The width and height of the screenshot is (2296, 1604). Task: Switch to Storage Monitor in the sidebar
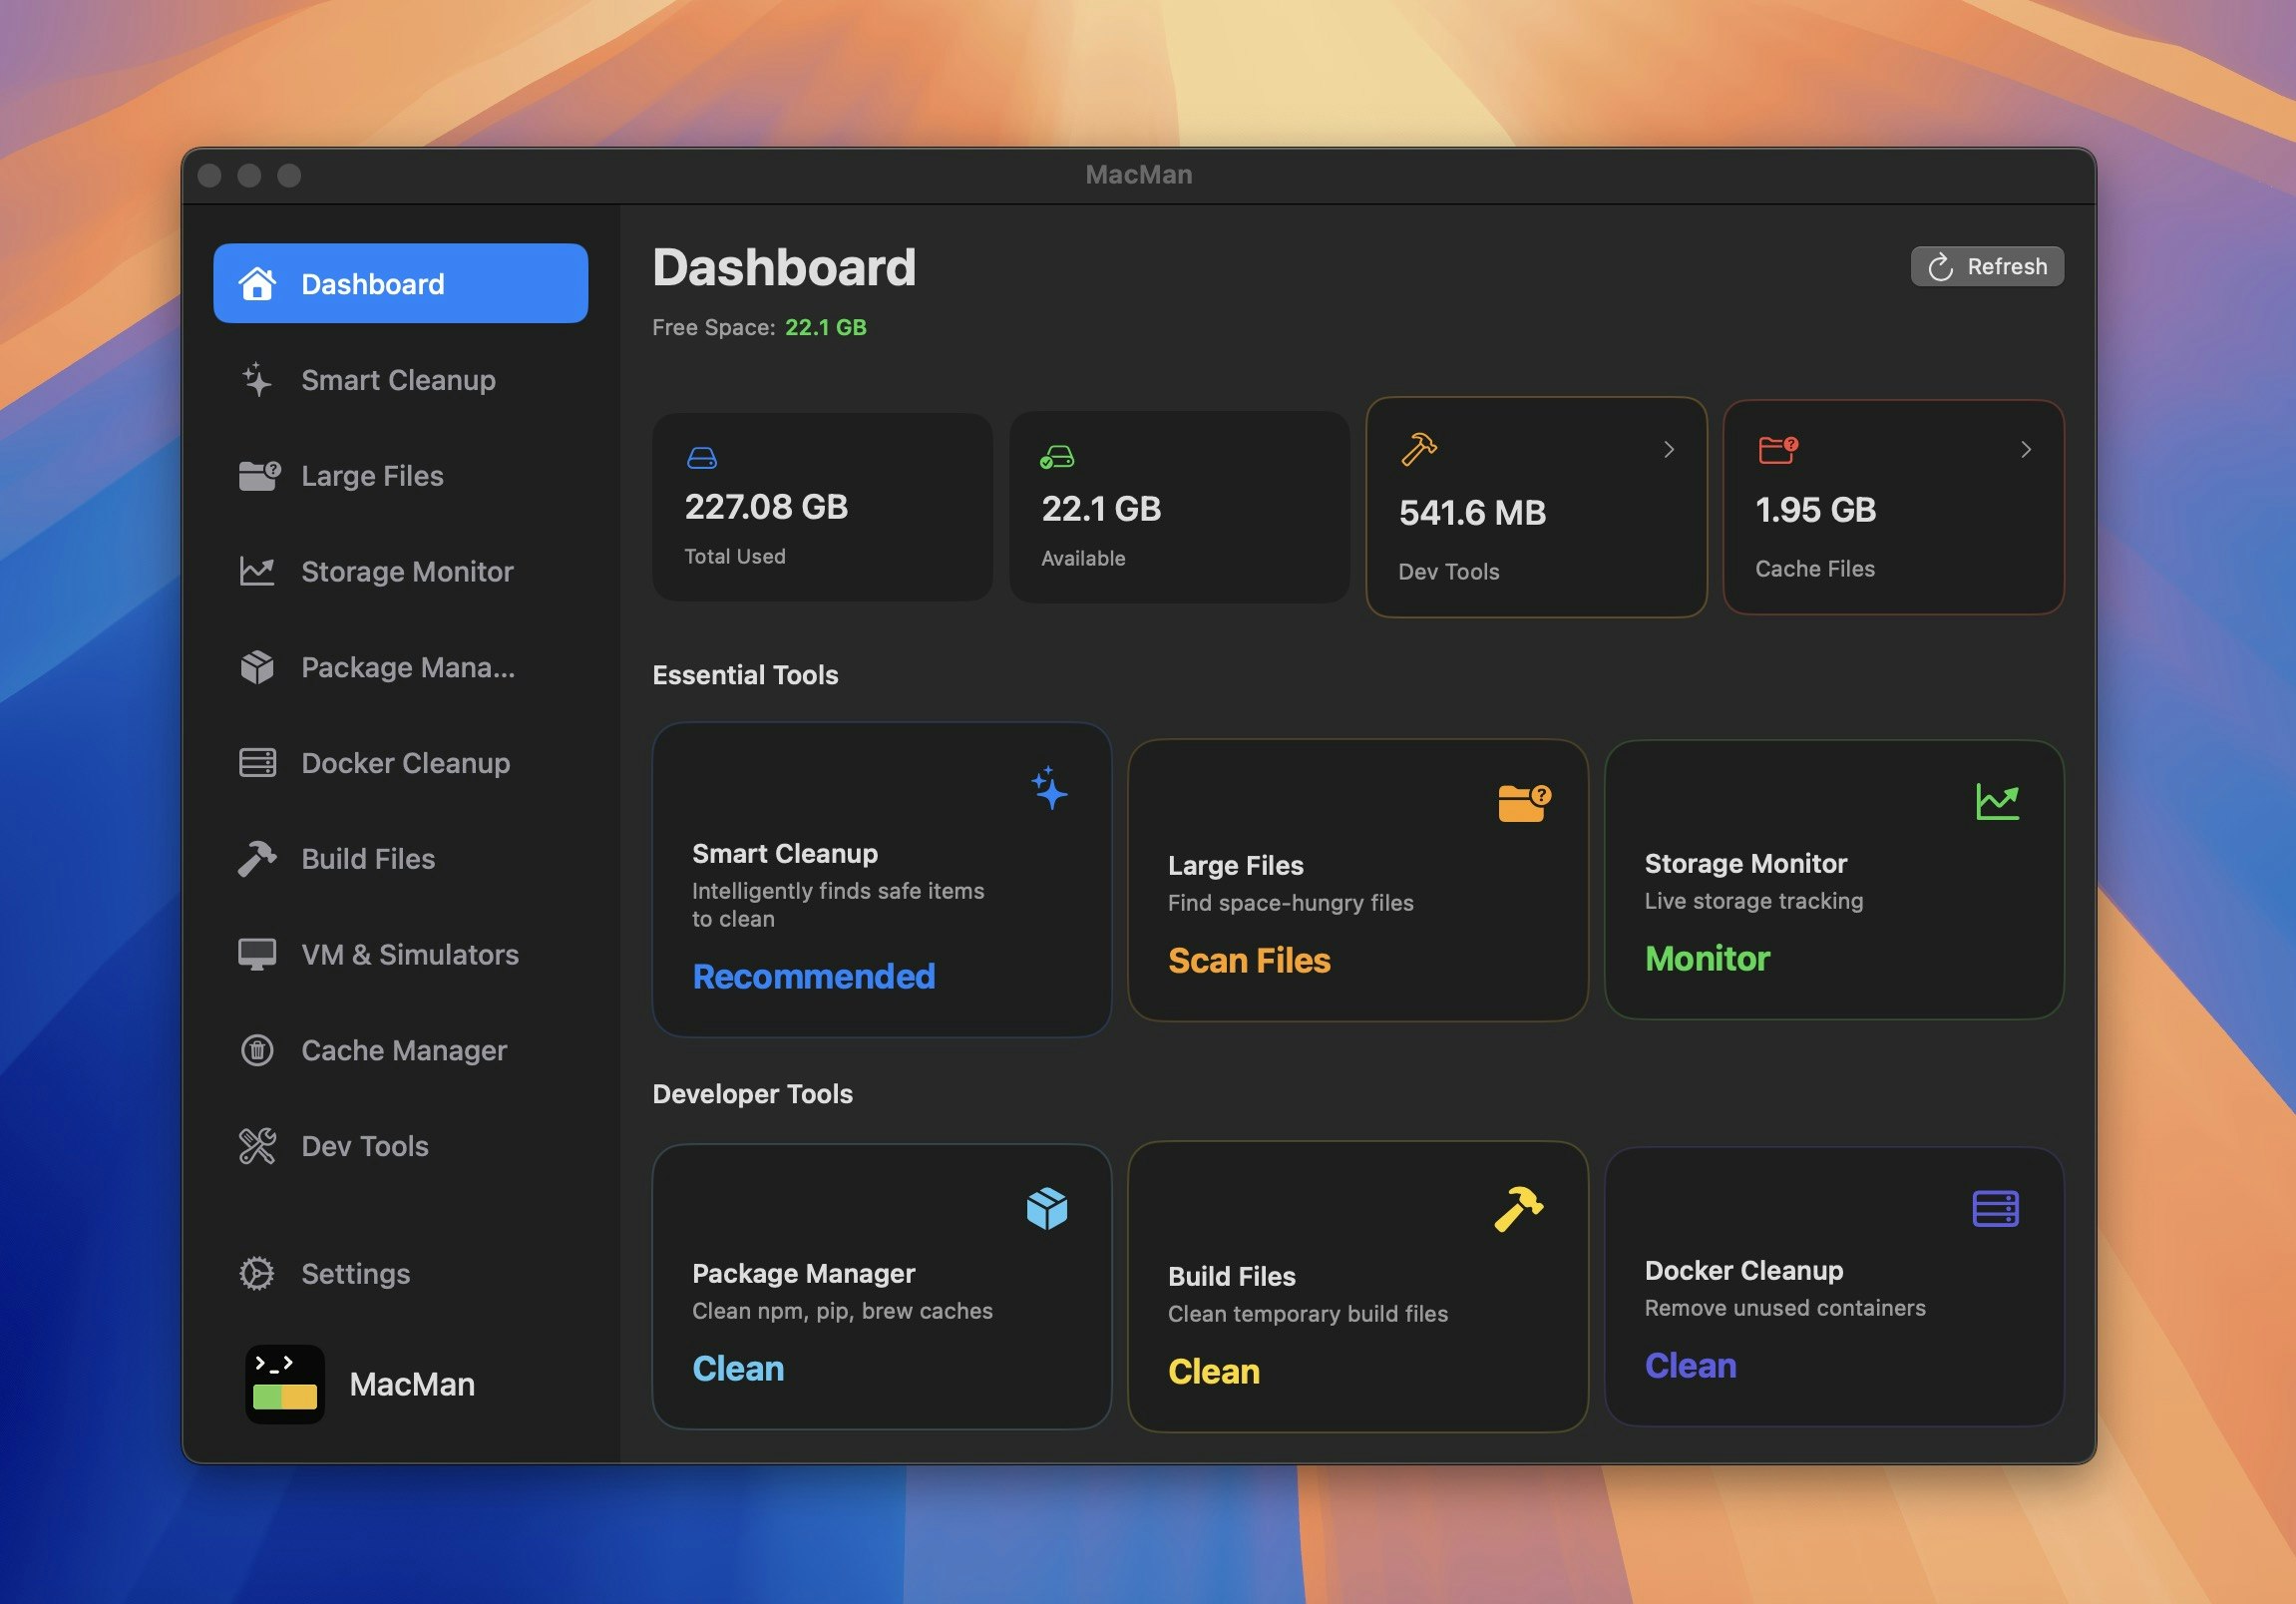click(406, 571)
